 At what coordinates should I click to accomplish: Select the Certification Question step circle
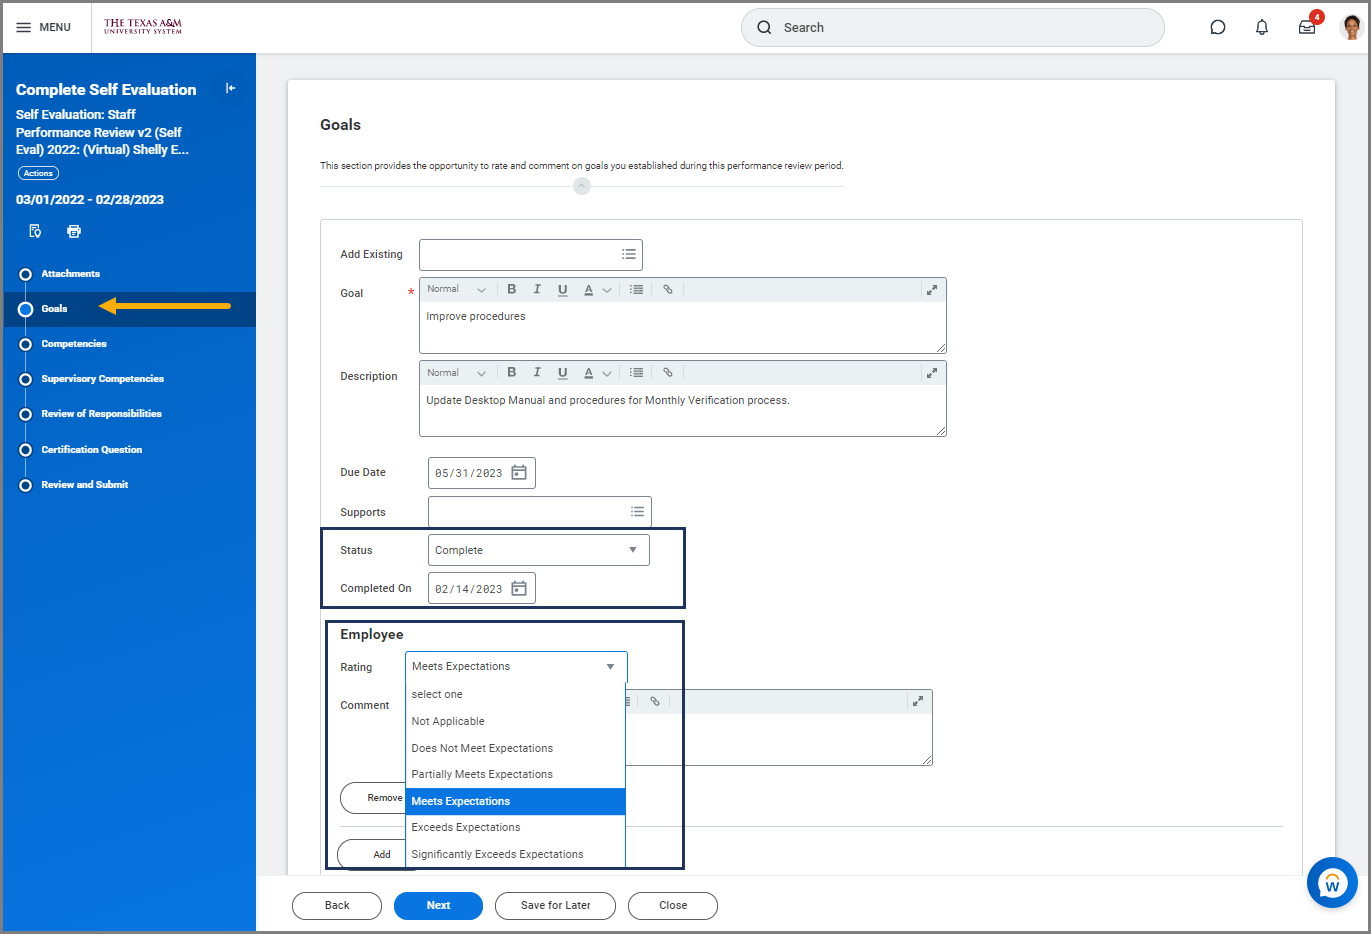point(24,449)
